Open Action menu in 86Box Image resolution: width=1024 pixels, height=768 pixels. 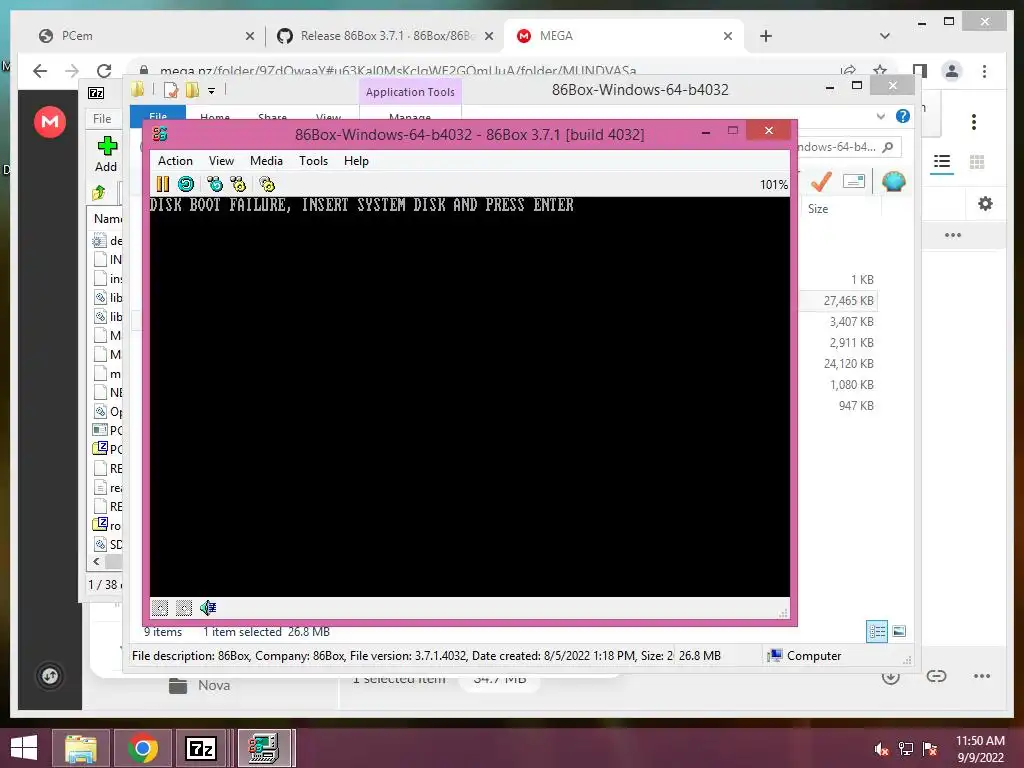click(175, 161)
